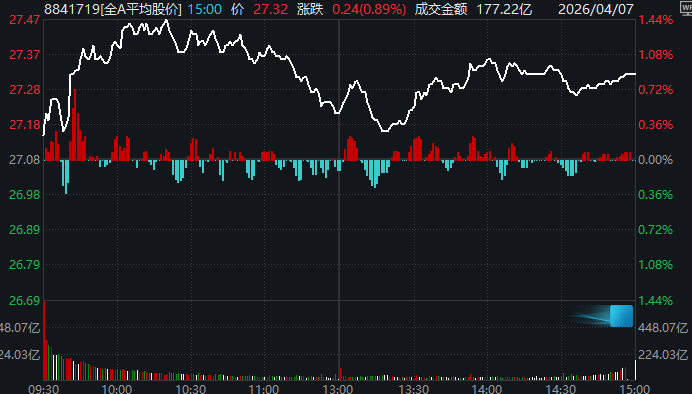Click the change value 0.24(0.89%)
The image size is (692, 394).
[369, 9]
